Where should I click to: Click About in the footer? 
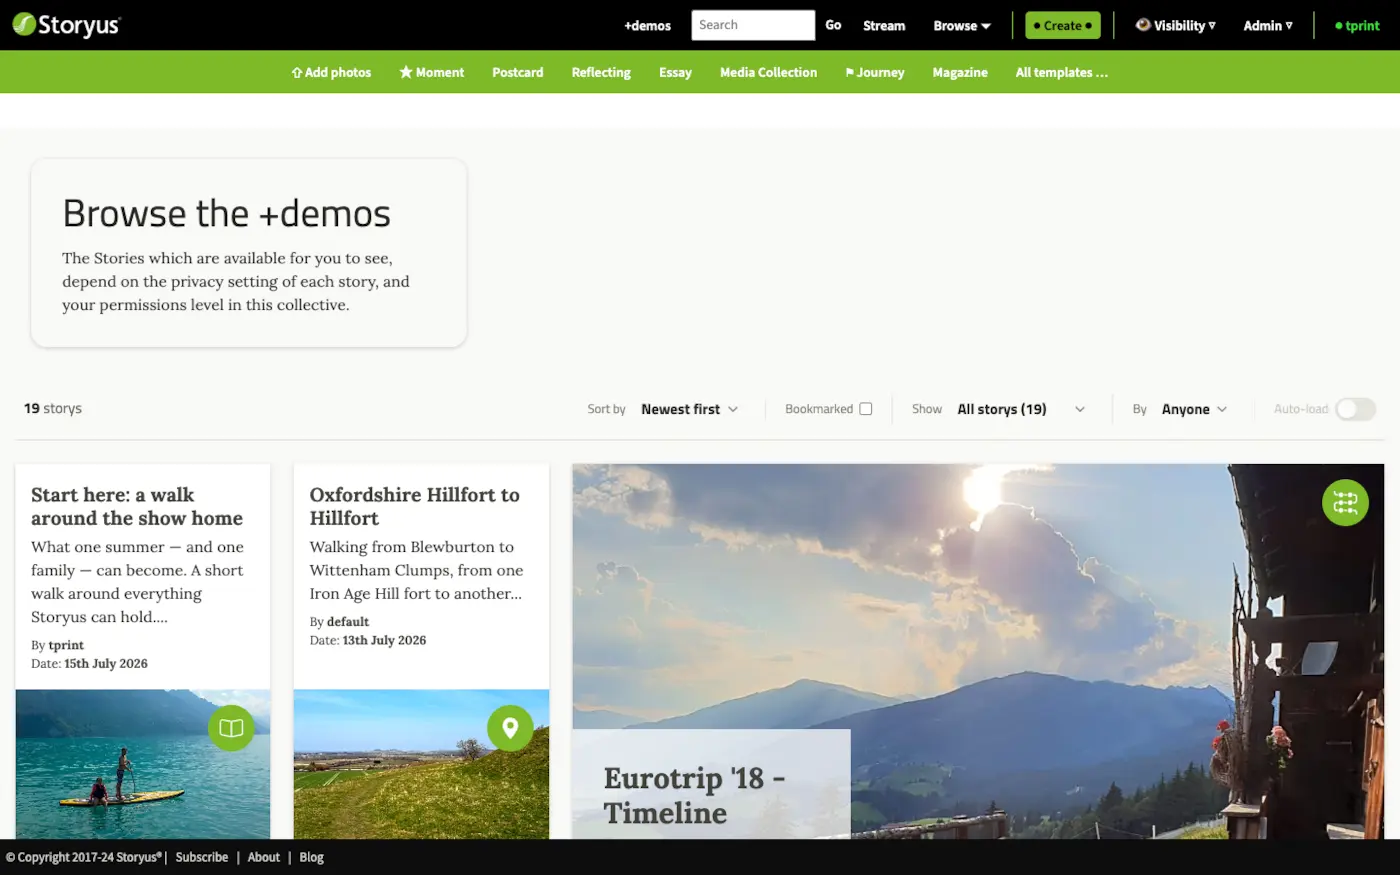(x=264, y=857)
